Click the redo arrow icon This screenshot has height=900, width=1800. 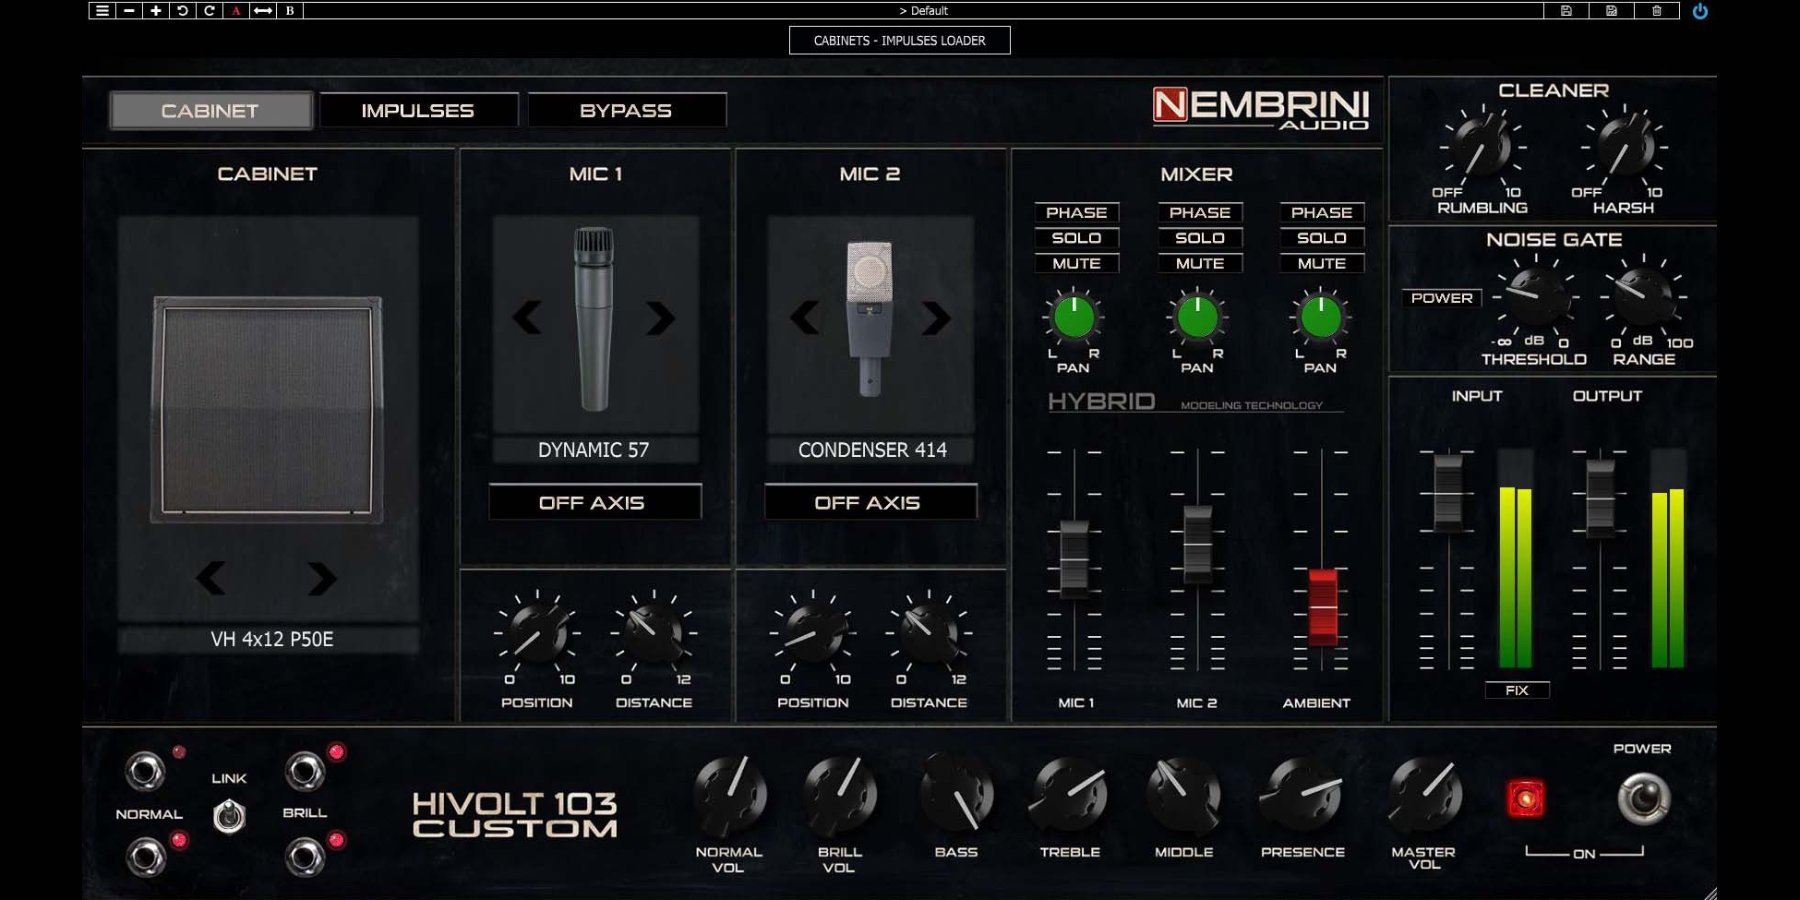coord(209,11)
